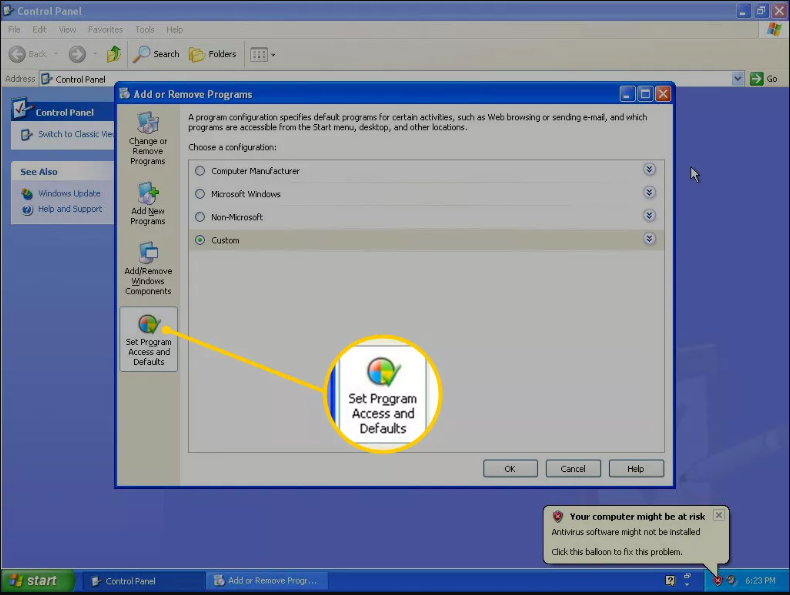The width and height of the screenshot is (790, 595).
Task: Open Edit menu in Control Panel window
Action: (39, 30)
